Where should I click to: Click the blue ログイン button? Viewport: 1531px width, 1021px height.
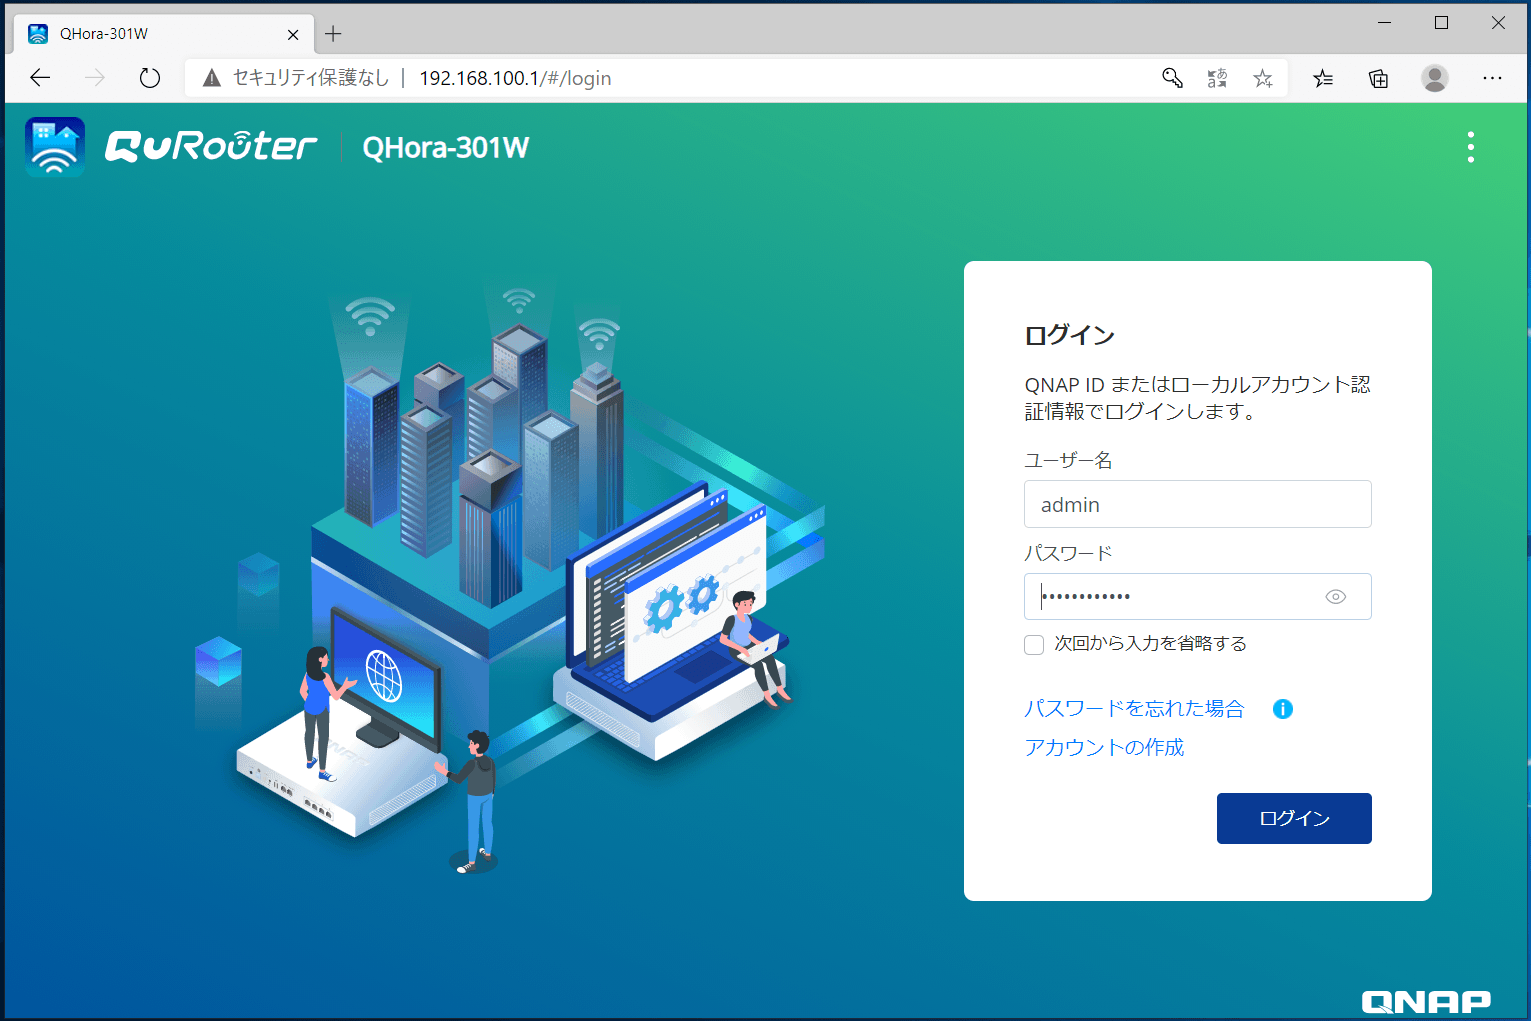coord(1293,818)
